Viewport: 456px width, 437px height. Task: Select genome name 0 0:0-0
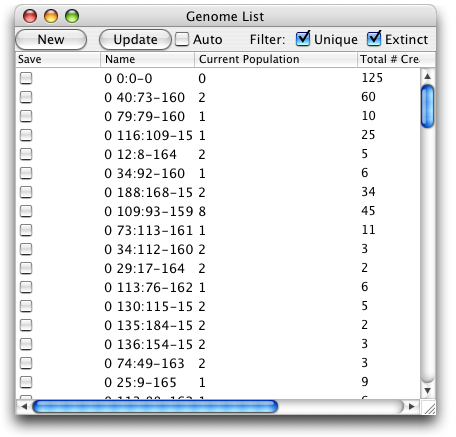(x=128, y=79)
